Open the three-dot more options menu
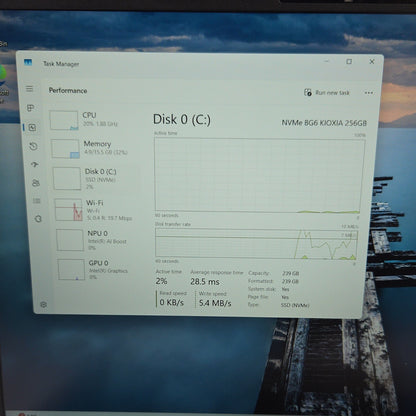The width and height of the screenshot is (416, 416). 369,93
